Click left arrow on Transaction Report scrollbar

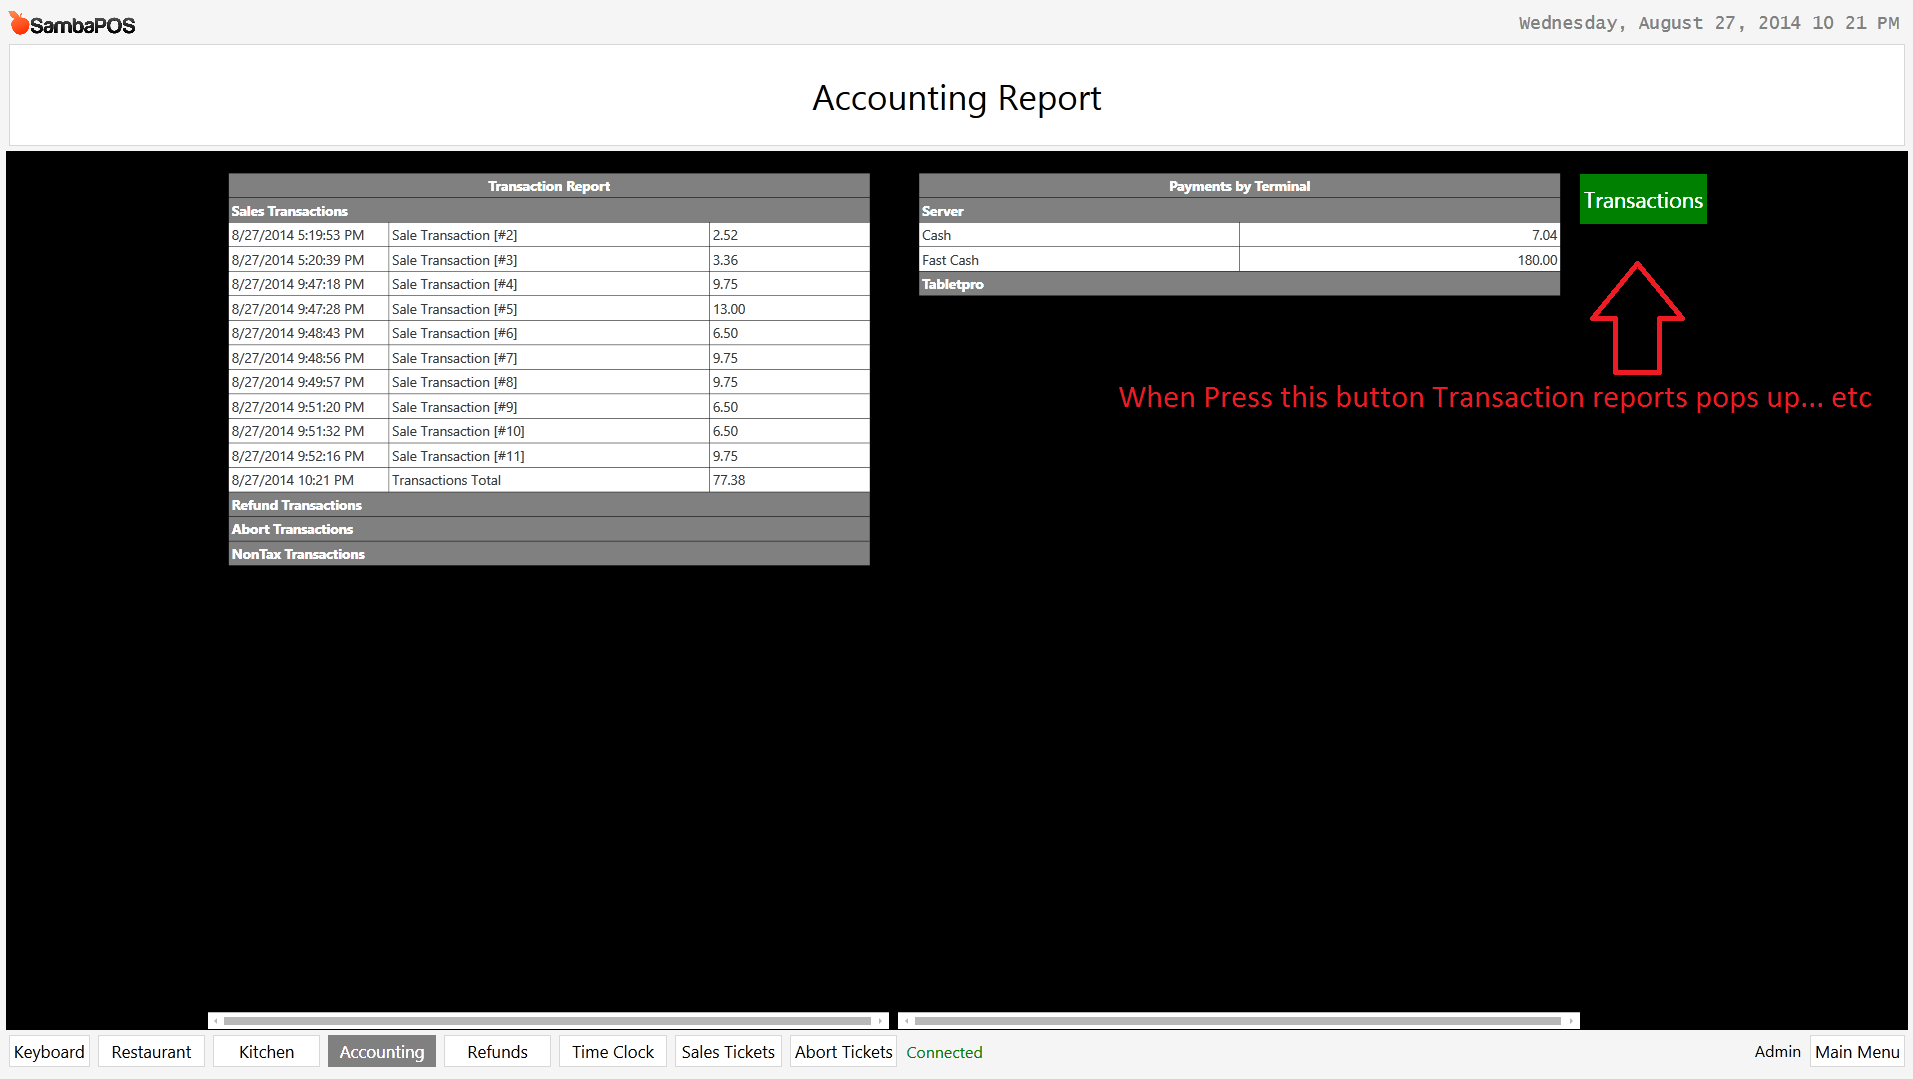[214, 1020]
